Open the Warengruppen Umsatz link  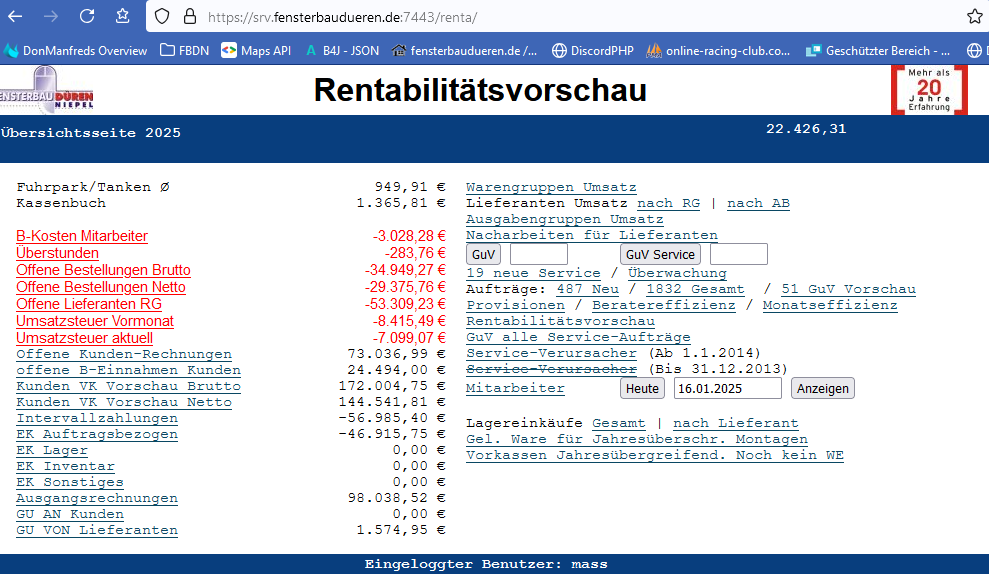[x=551, y=187]
